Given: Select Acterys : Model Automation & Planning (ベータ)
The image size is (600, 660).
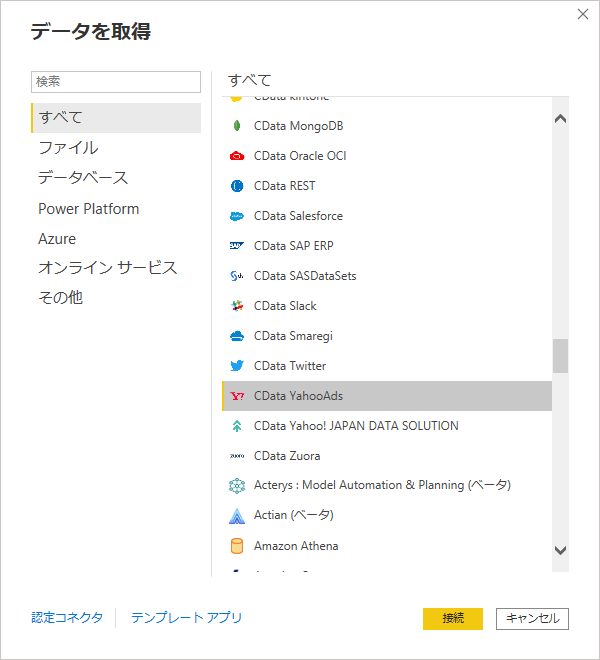Looking at the screenshot, I should [387, 486].
